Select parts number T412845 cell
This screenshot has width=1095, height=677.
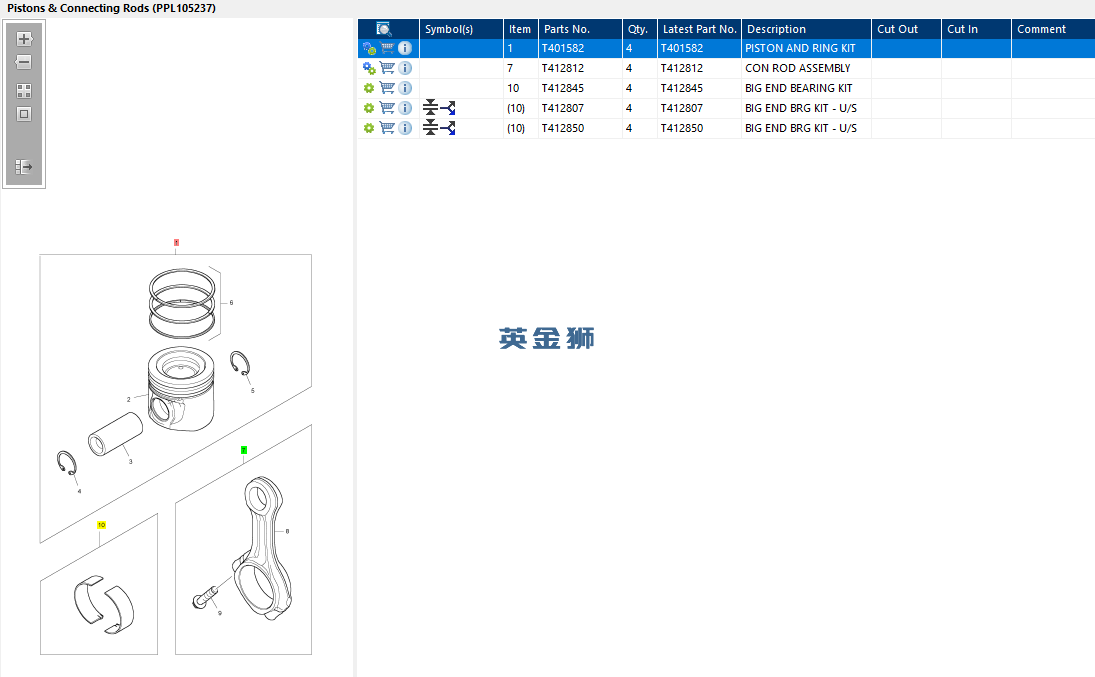click(580, 88)
